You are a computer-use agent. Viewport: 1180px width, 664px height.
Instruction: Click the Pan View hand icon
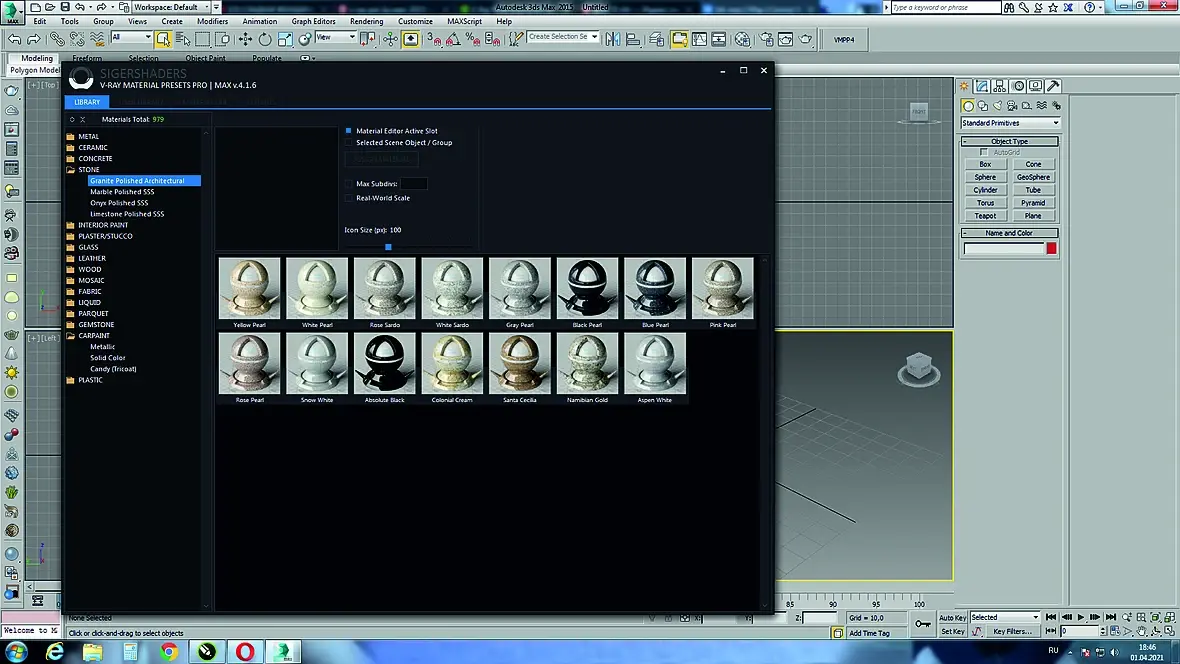tap(1141, 631)
